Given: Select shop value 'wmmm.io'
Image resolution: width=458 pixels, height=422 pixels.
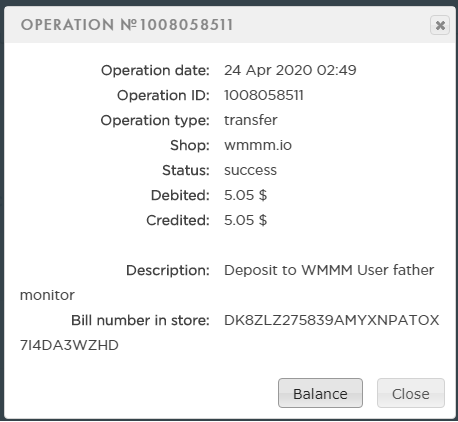Looking at the screenshot, I should coord(258,145).
